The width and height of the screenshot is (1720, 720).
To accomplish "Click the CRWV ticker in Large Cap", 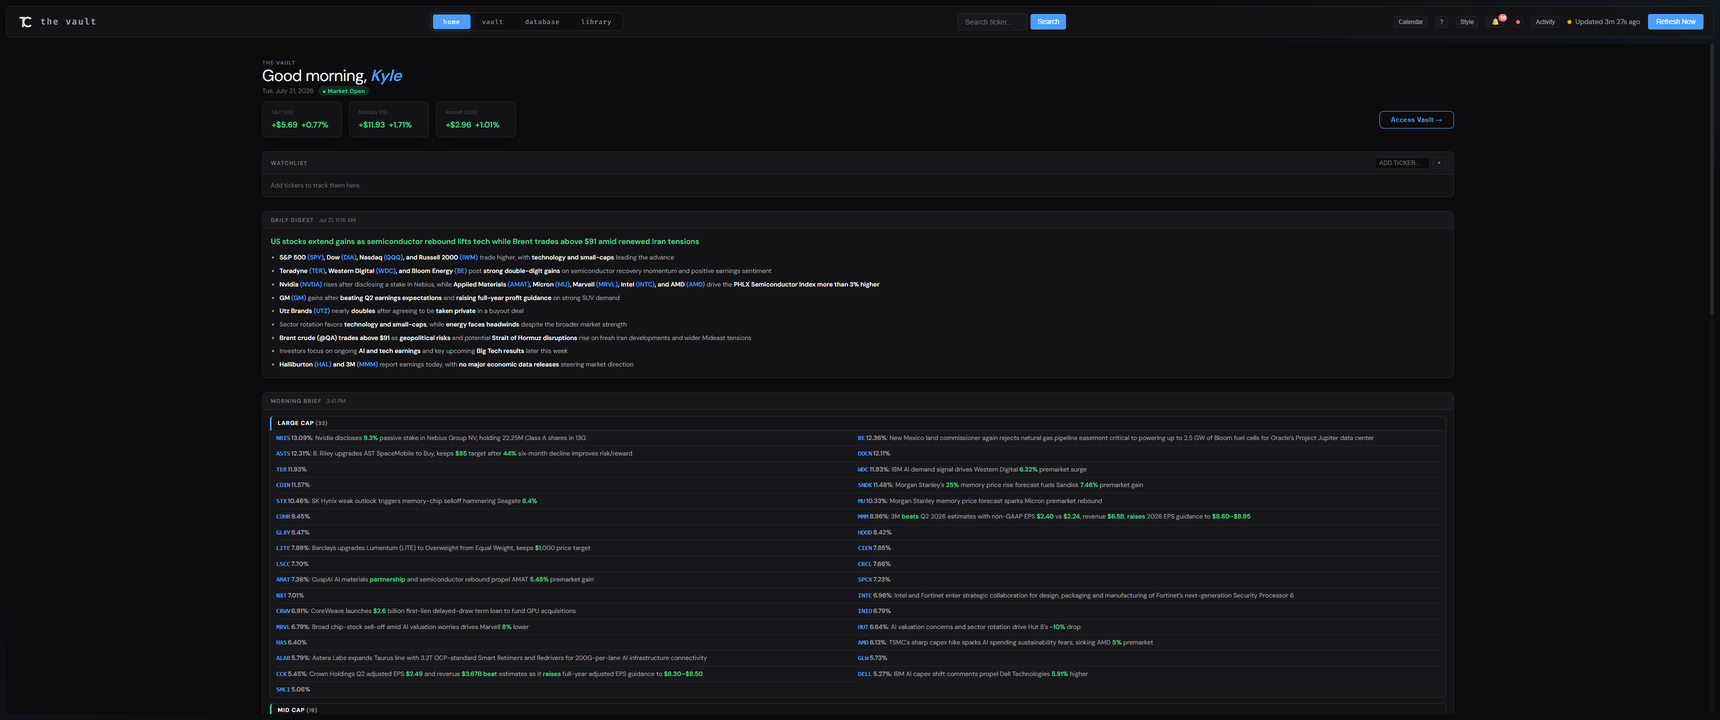I will point(283,611).
